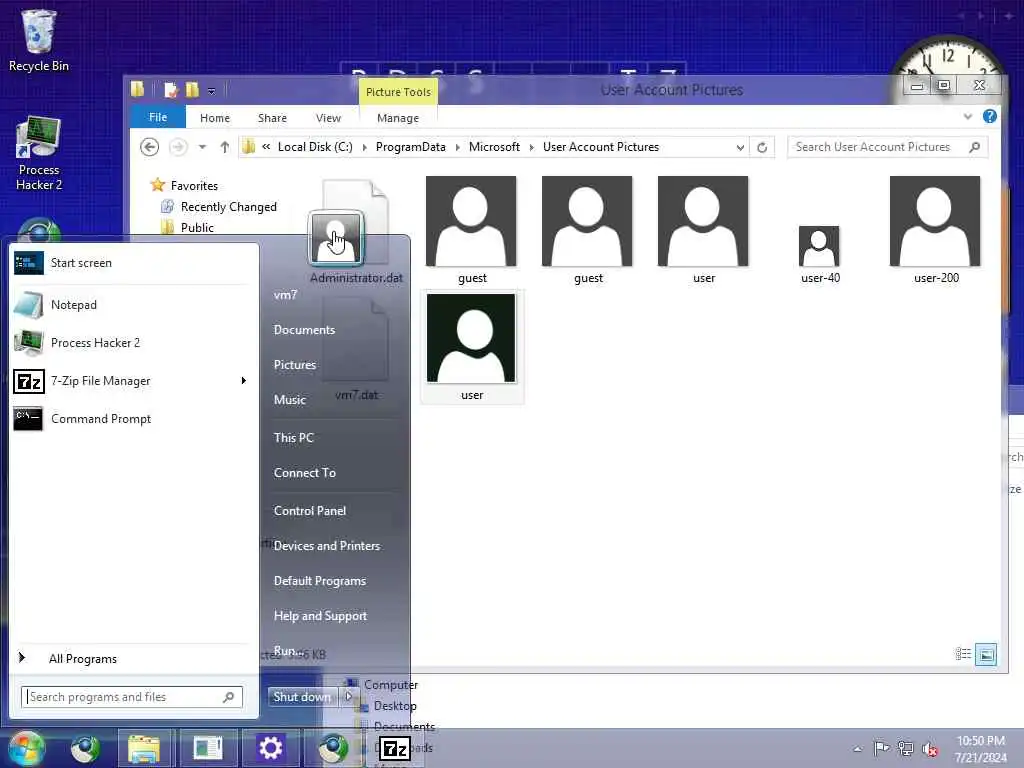1024x768 pixels.
Task: Open Devices and Printers from the Start menu
Action: tap(327, 546)
